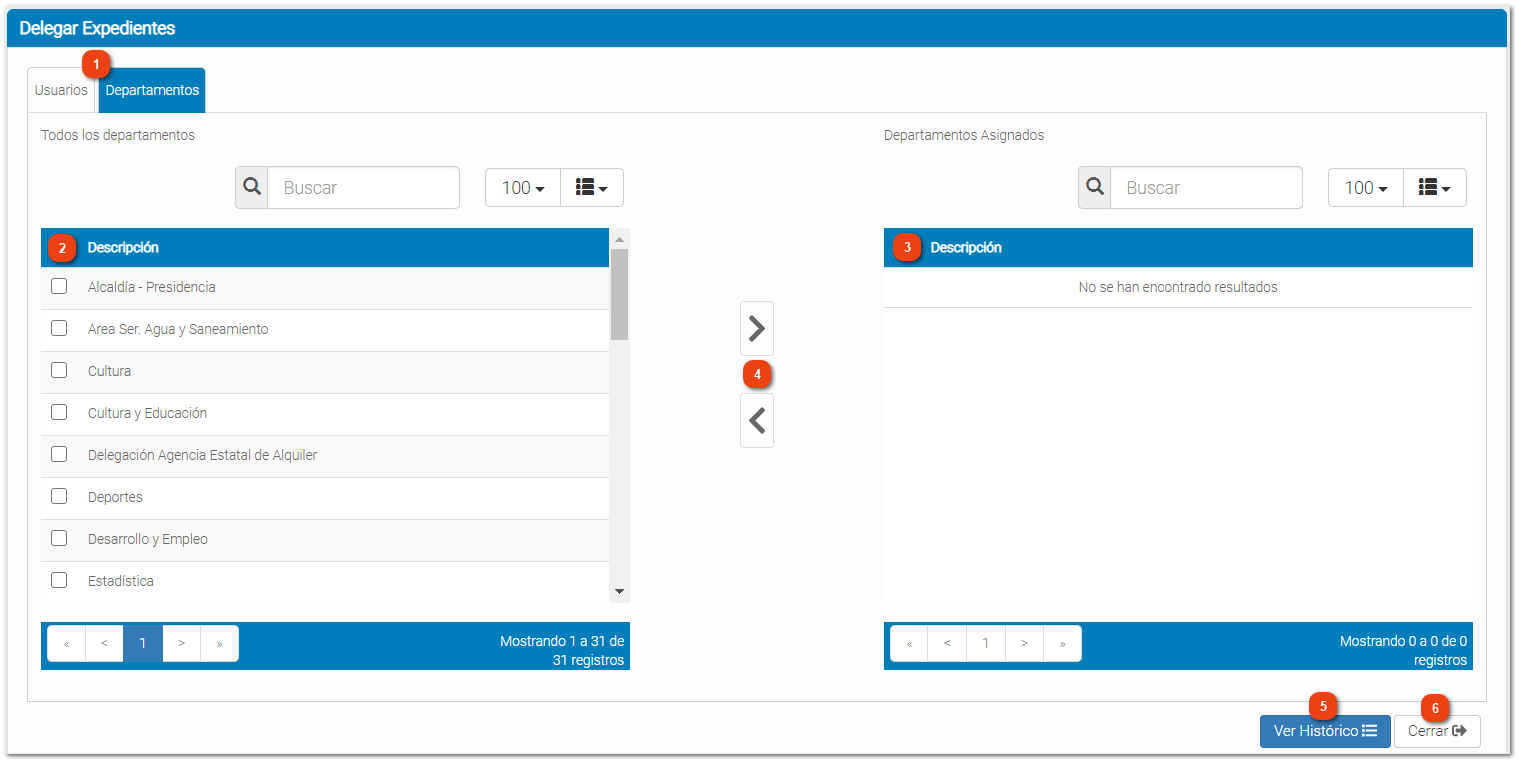The image size is (1519, 763).
Task: Sort by Descripción header in Departamentos Asignados
Action: pos(966,248)
